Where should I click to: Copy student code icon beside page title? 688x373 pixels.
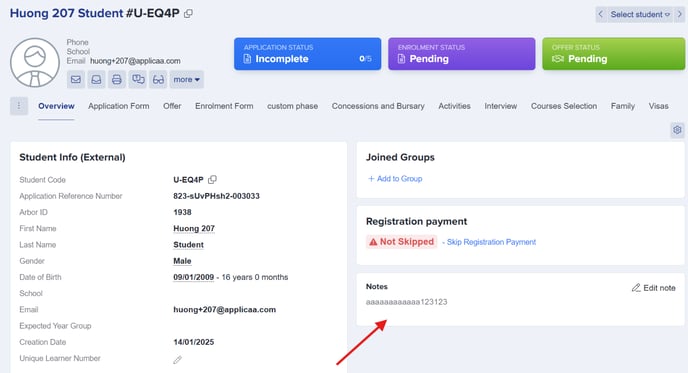188,14
